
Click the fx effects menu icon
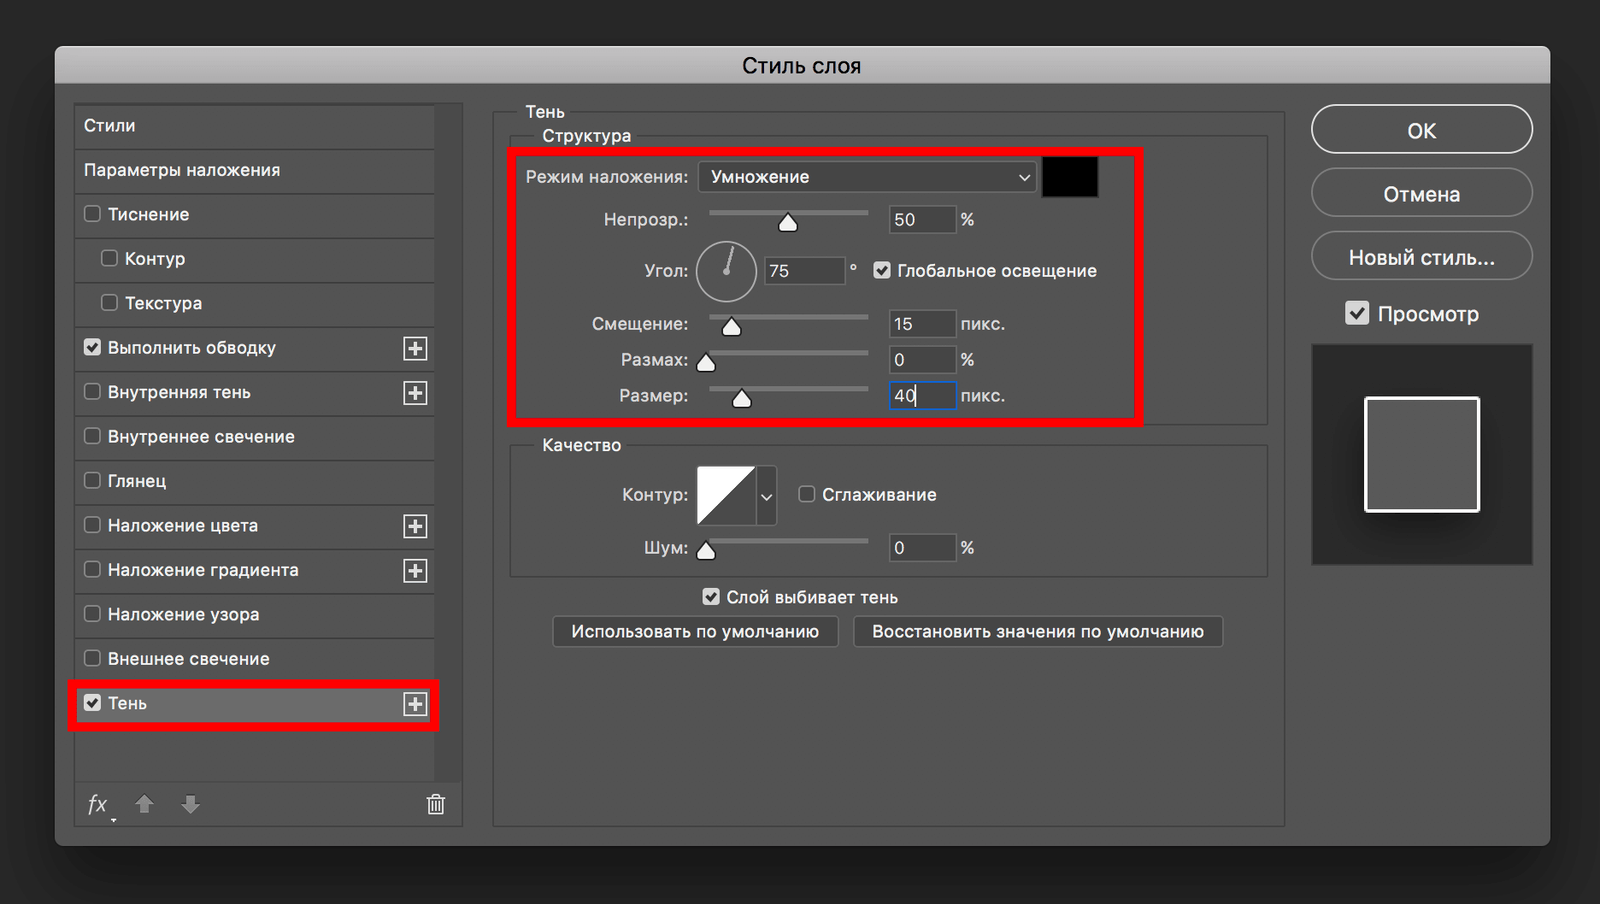click(98, 805)
